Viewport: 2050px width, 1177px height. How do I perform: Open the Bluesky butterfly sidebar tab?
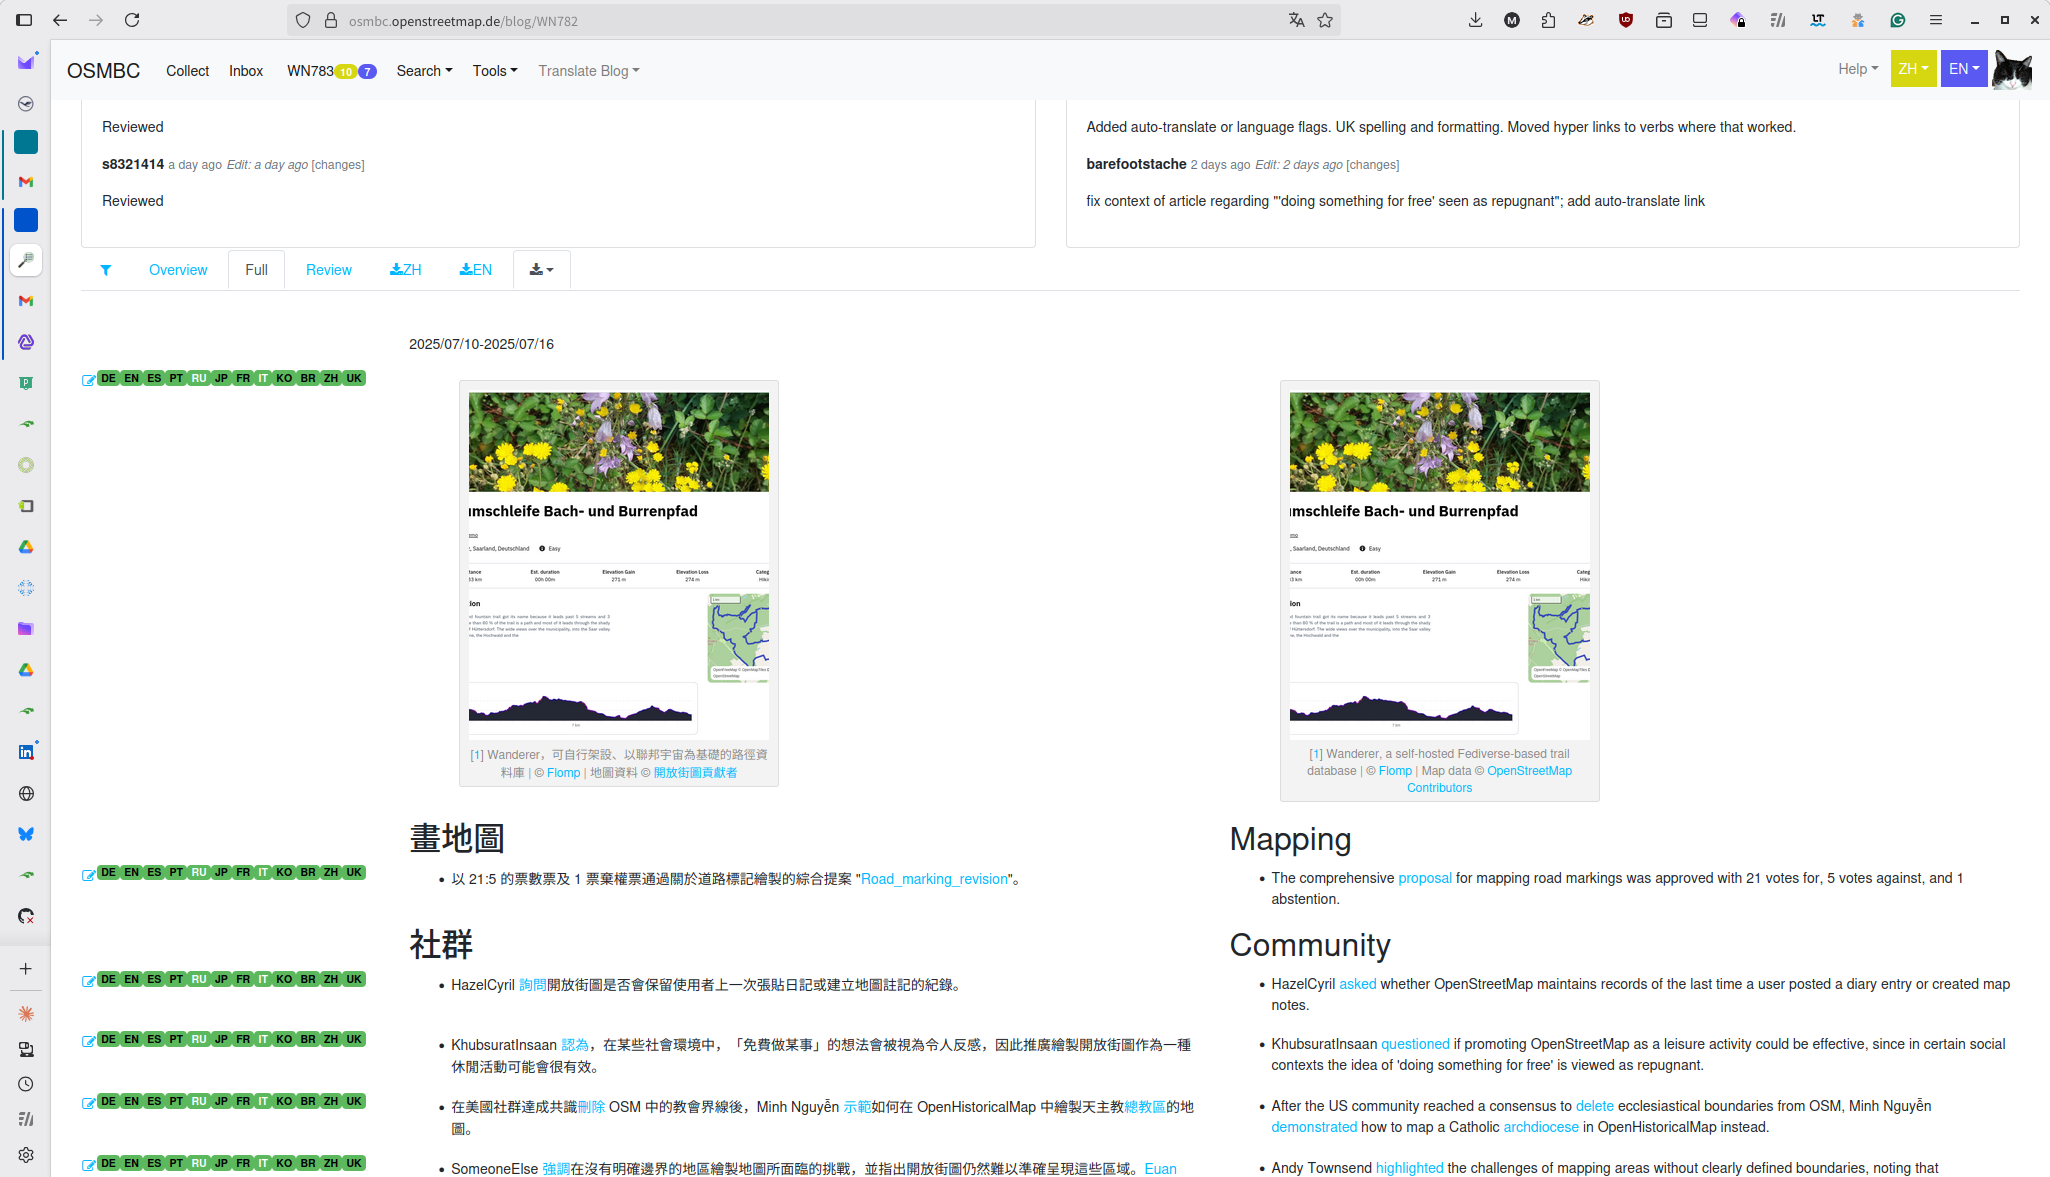(x=26, y=834)
